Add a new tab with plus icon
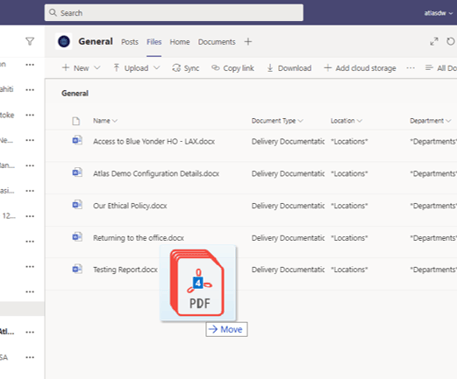Viewport: 457px width, 379px height. [x=248, y=42]
